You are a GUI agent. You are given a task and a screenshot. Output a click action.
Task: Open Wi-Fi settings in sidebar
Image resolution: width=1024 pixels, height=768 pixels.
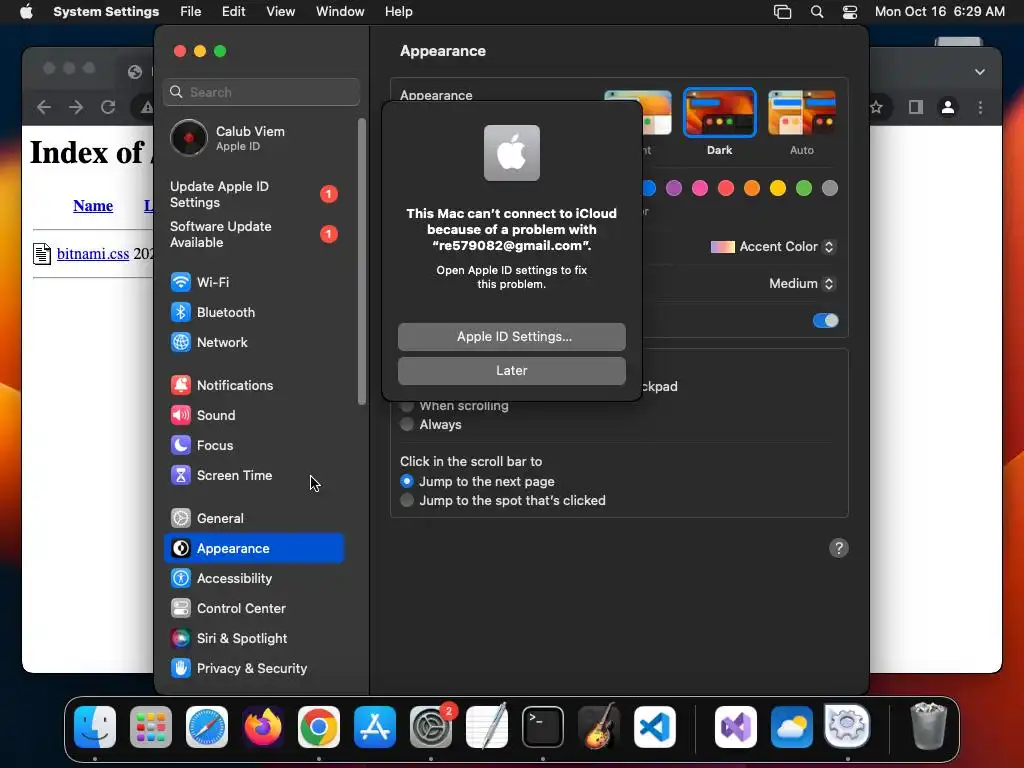pyautogui.click(x=254, y=282)
